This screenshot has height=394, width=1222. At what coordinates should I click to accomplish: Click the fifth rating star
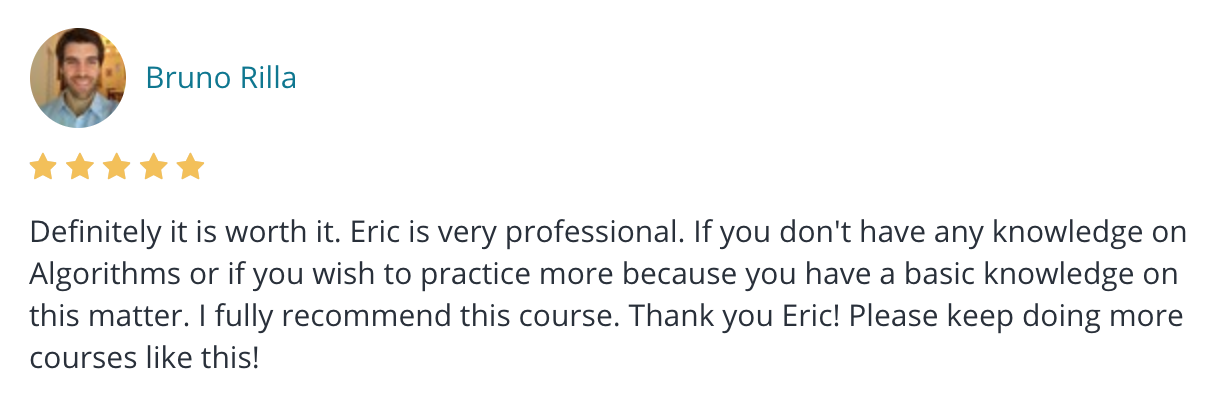tap(190, 167)
